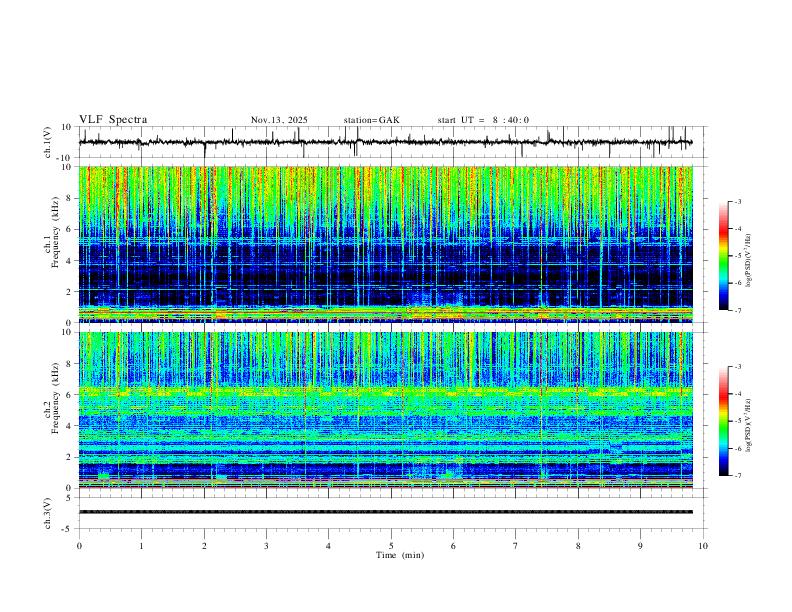Viewport: 792px width, 612px height.
Task: Click the ch.1 PSD color scale bar
Action: click(723, 256)
